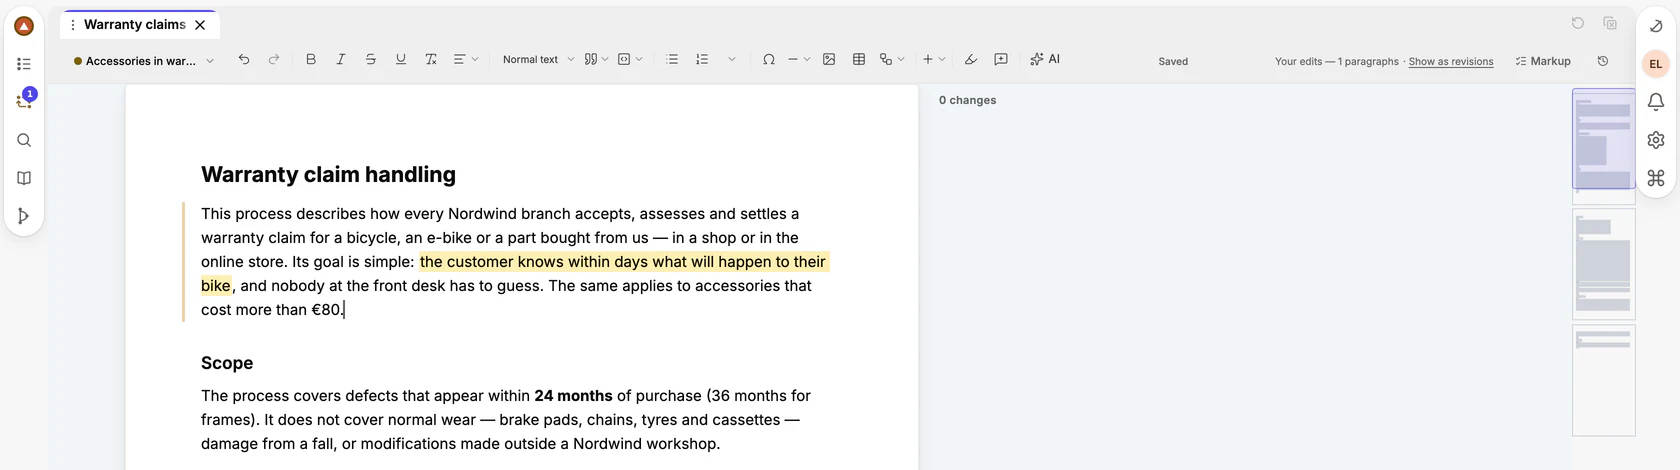Open the blockquote dropdown
The image size is (1680, 470).
(x=596, y=60)
